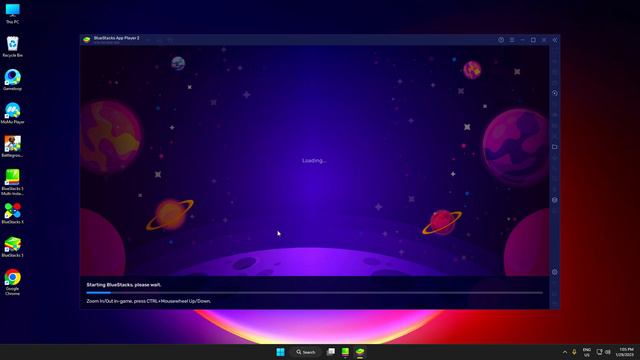Select the Gameloop desktop shortcut

click(12, 80)
